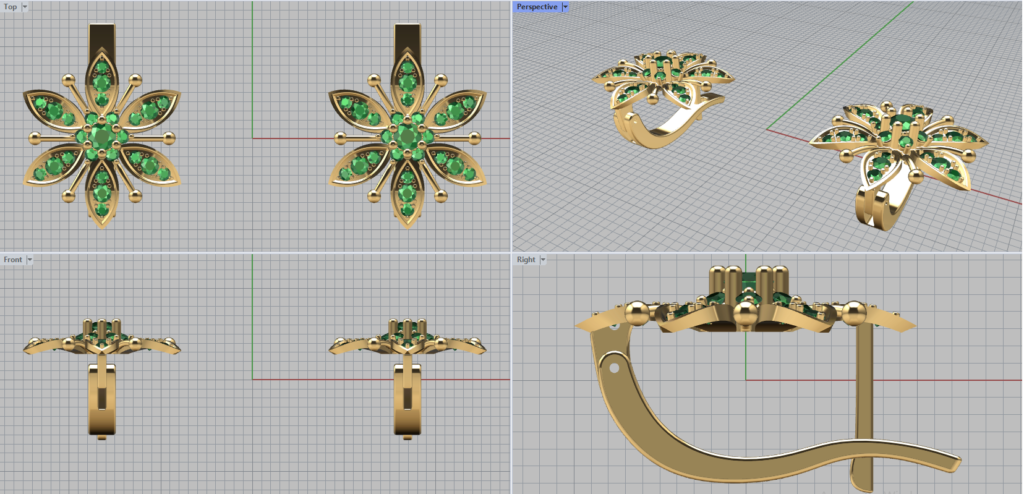
Task: Select the left earring in Front view
Action: (x=102, y=378)
